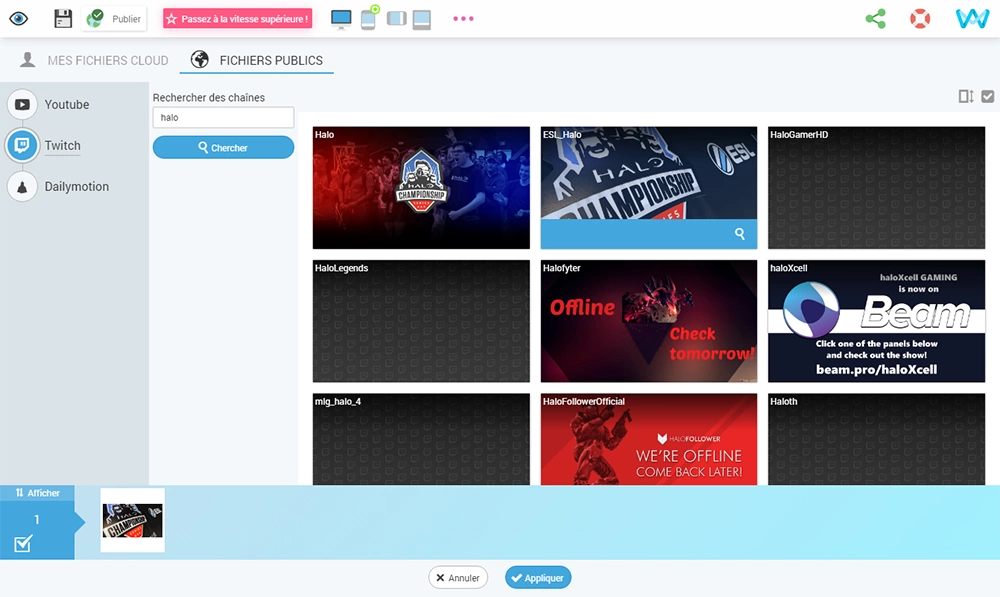Switch to Fichiers Publics tab
The image size is (1000, 597).
pyautogui.click(x=257, y=60)
